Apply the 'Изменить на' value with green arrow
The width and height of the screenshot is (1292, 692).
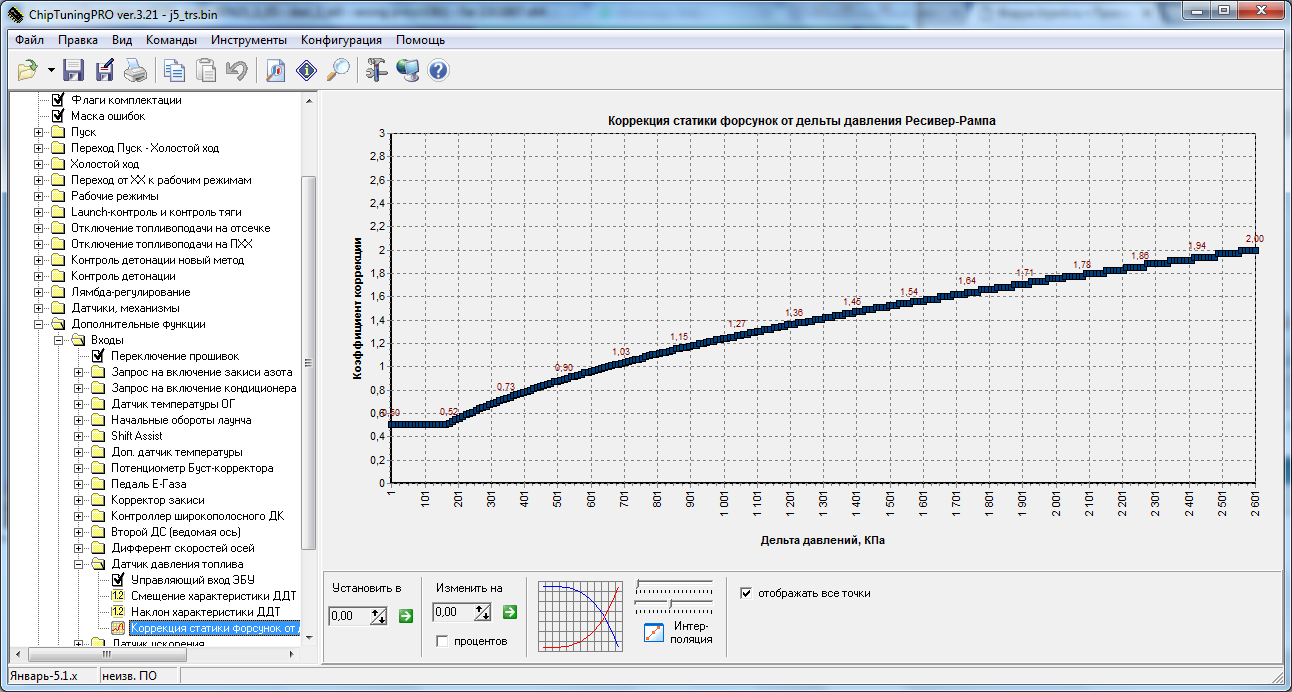click(x=509, y=612)
